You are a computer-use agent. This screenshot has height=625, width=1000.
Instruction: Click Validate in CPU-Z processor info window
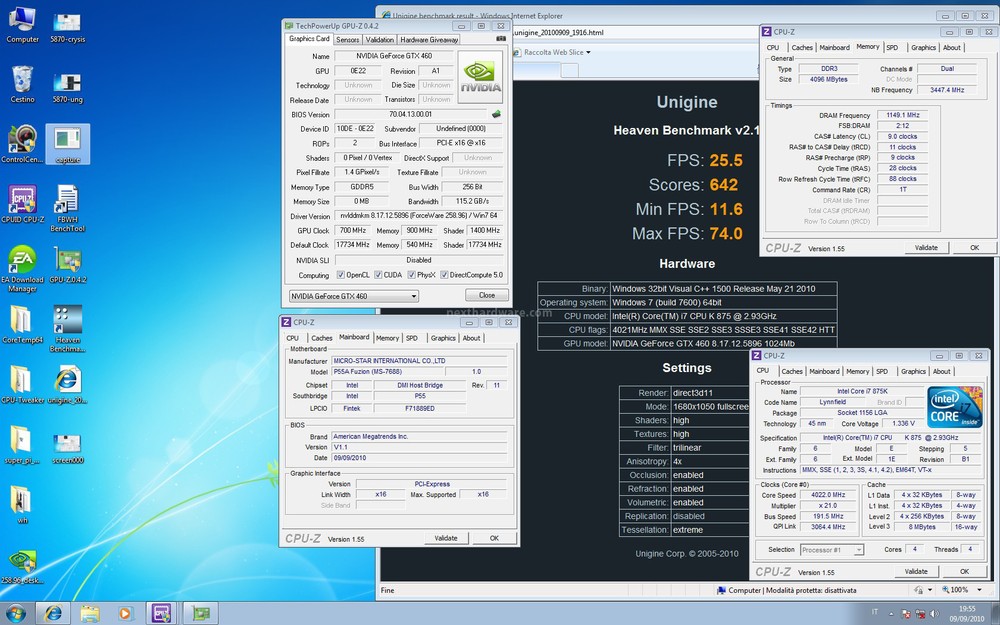click(916, 571)
